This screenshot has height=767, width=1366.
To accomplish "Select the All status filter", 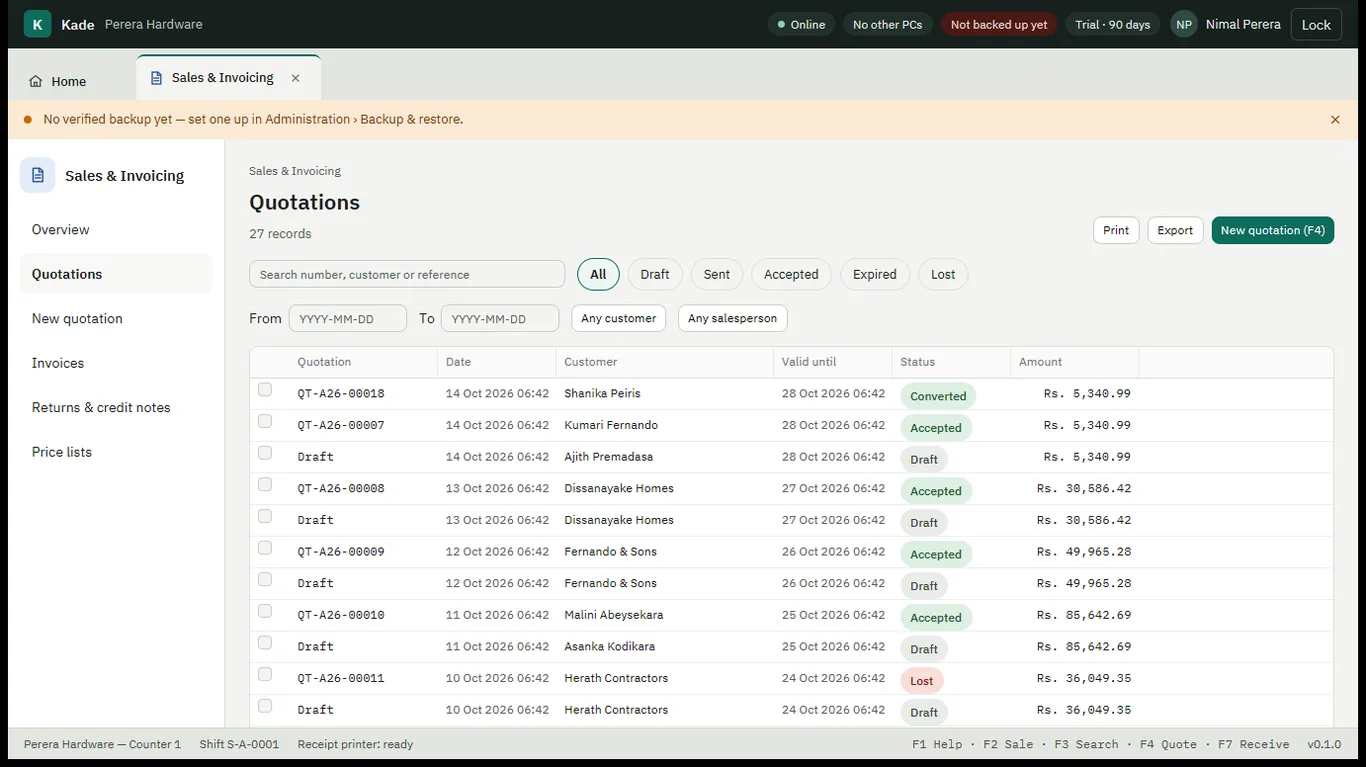I will pyautogui.click(x=598, y=275).
